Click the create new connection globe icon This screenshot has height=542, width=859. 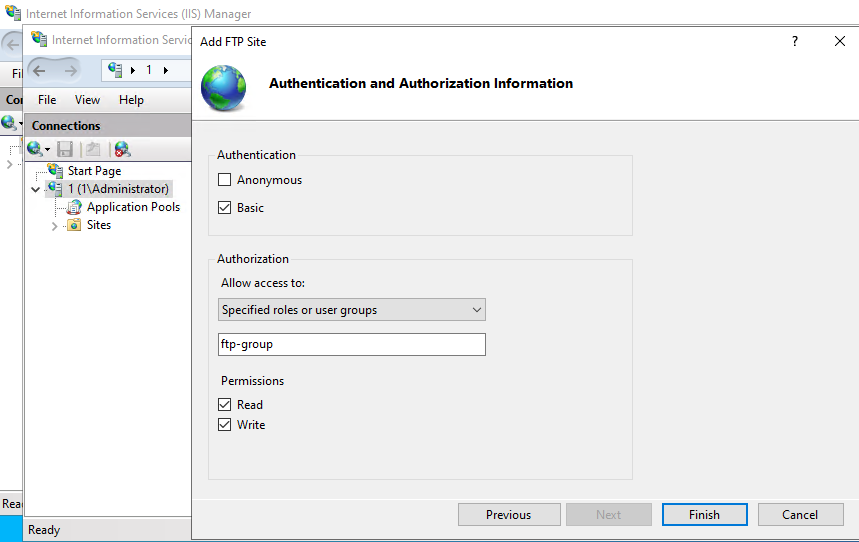(34, 149)
